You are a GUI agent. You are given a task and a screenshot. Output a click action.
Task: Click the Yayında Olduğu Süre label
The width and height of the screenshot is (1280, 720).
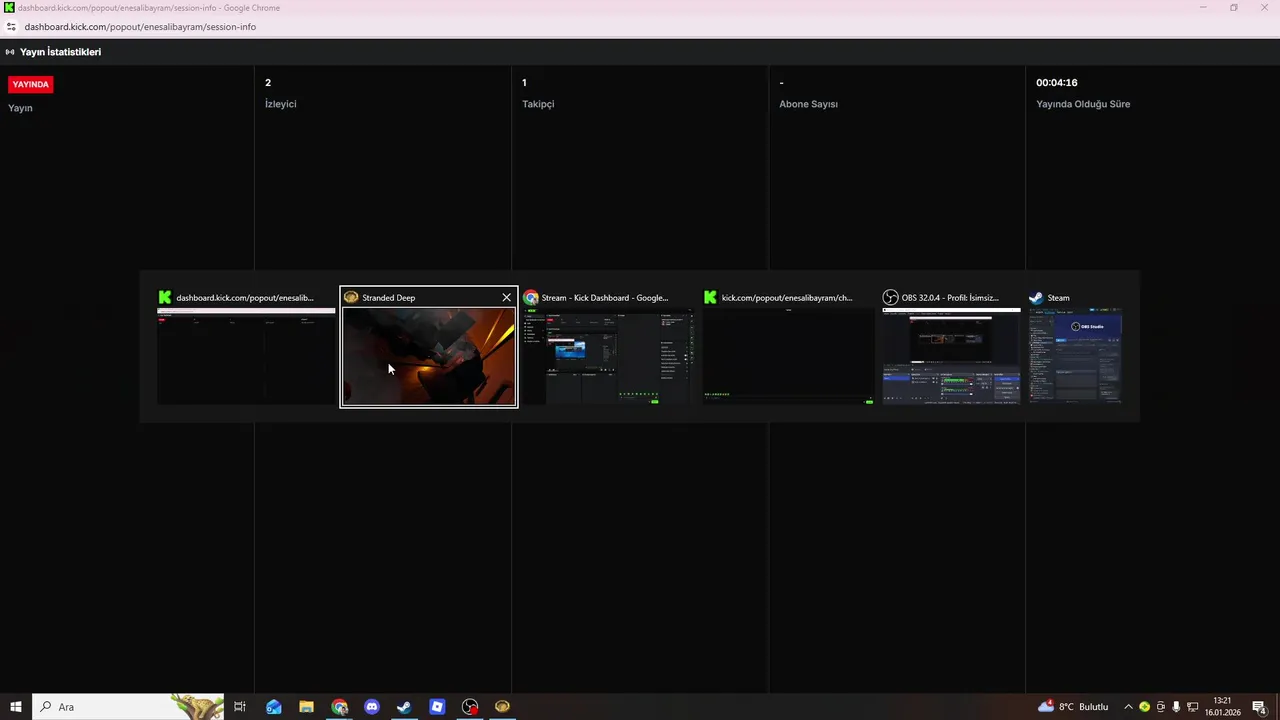[1083, 104]
